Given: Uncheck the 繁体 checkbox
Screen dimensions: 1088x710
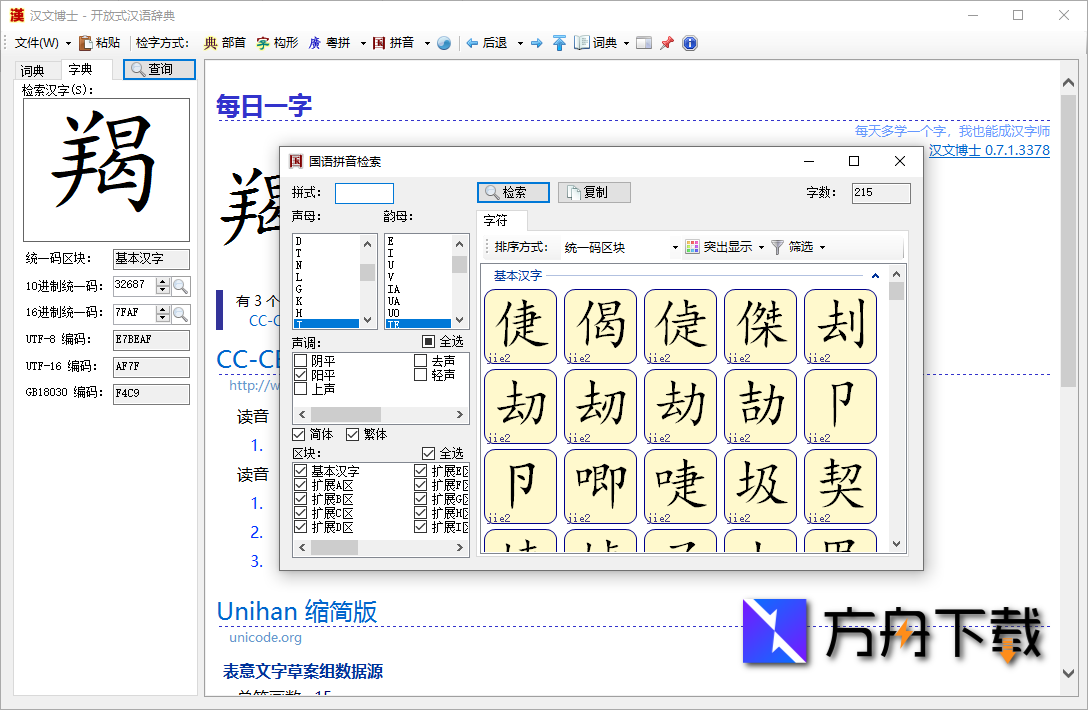Looking at the screenshot, I should (x=354, y=433).
